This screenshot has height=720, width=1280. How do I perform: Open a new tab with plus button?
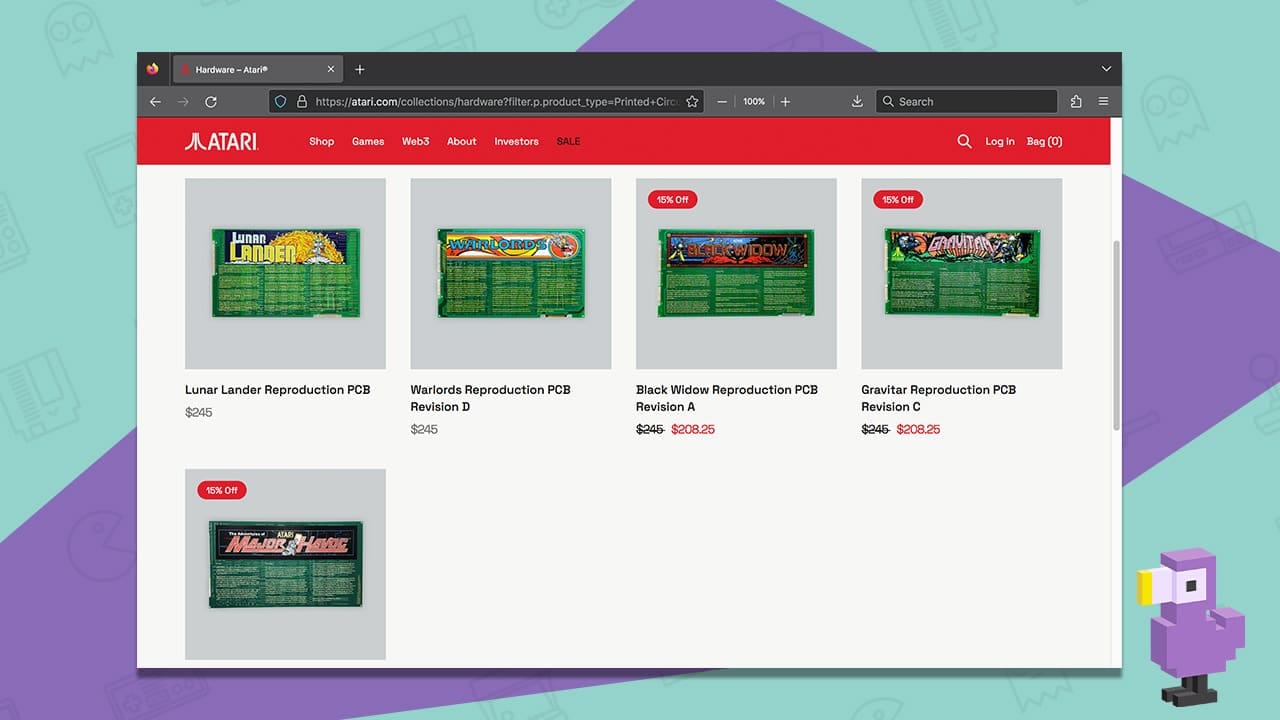(360, 69)
